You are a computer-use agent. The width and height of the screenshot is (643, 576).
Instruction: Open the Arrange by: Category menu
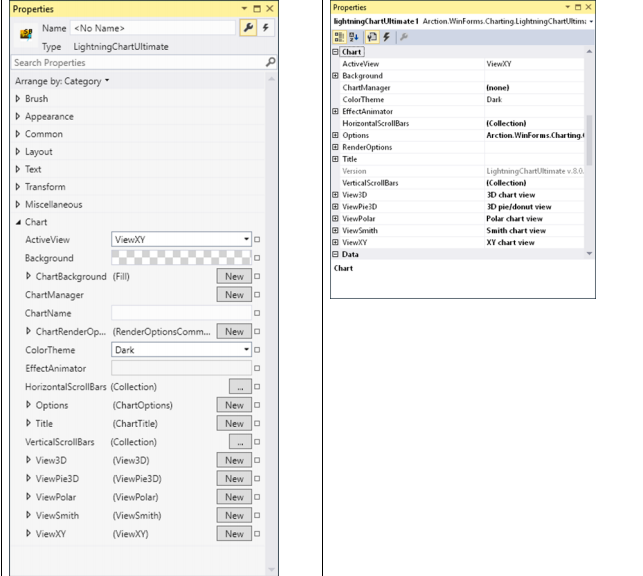(62, 81)
